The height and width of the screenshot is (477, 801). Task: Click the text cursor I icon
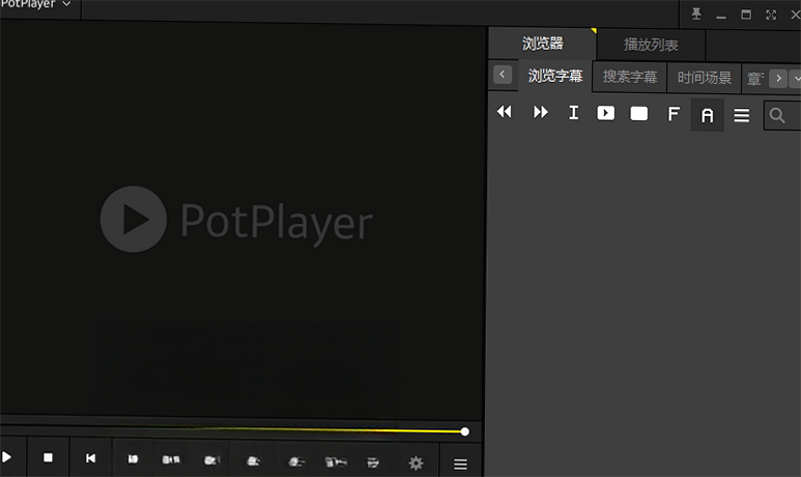pyautogui.click(x=574, y=112)
